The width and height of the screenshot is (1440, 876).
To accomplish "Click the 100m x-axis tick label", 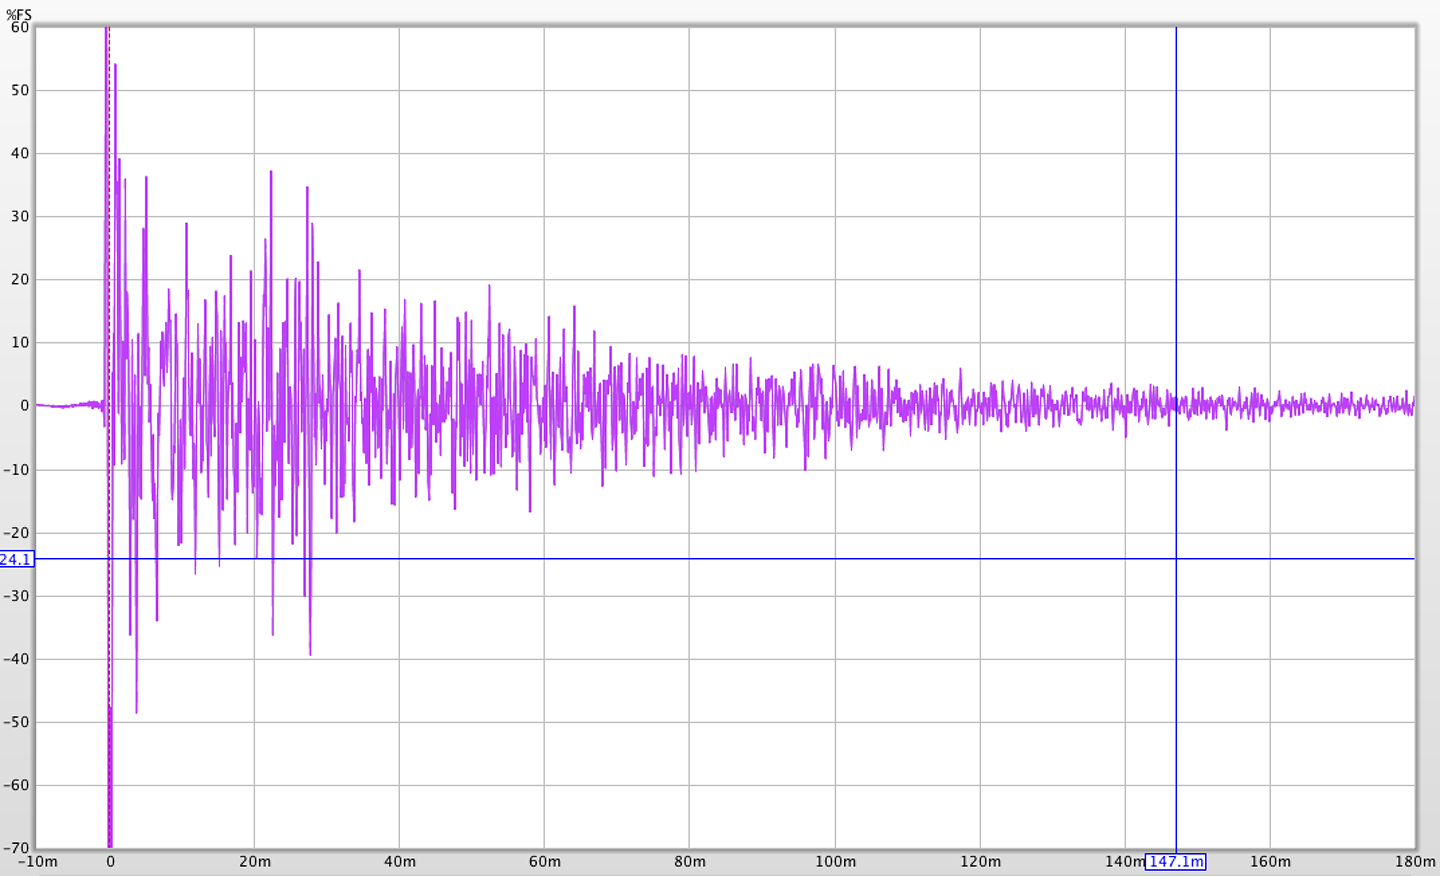I will tap(835, 861).
